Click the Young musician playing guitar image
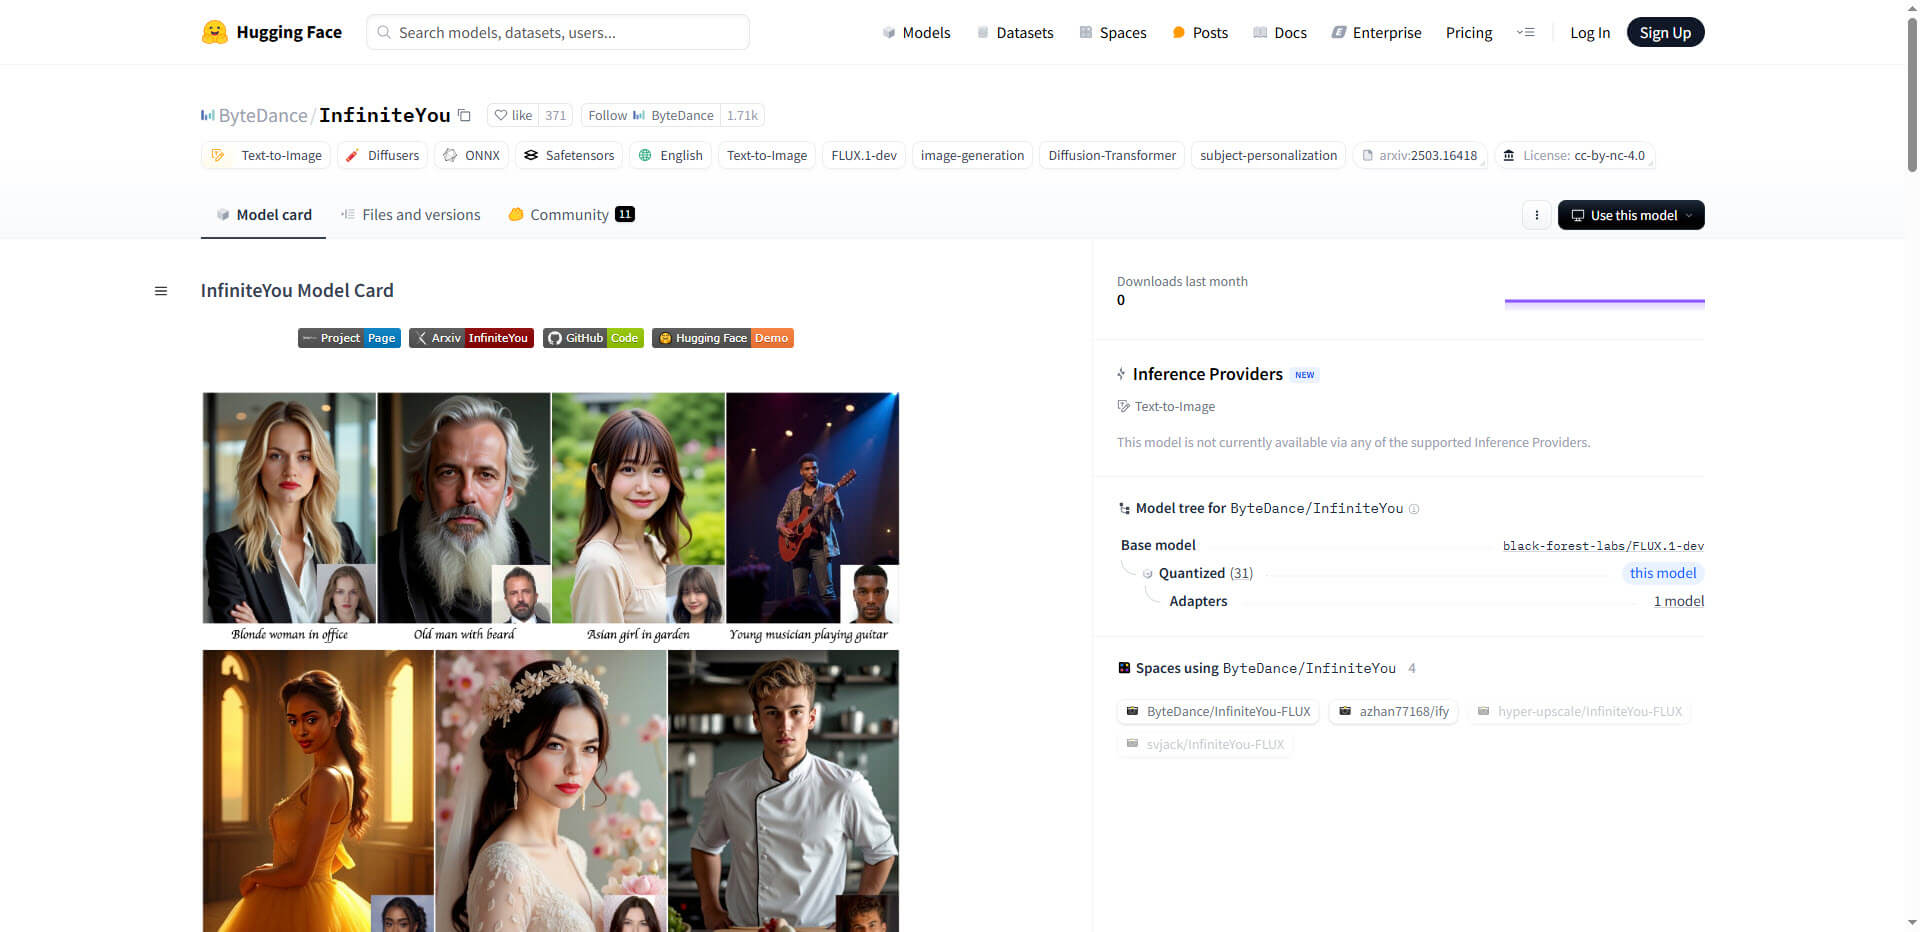 tap(812, 508)
